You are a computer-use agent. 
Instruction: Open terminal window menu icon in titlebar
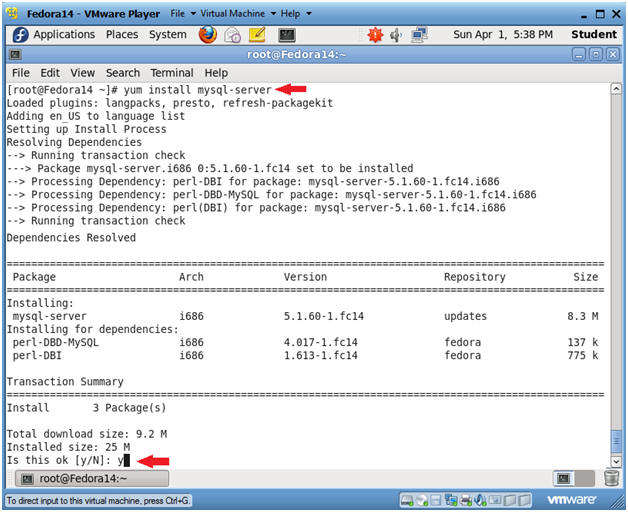click(15, 54)
